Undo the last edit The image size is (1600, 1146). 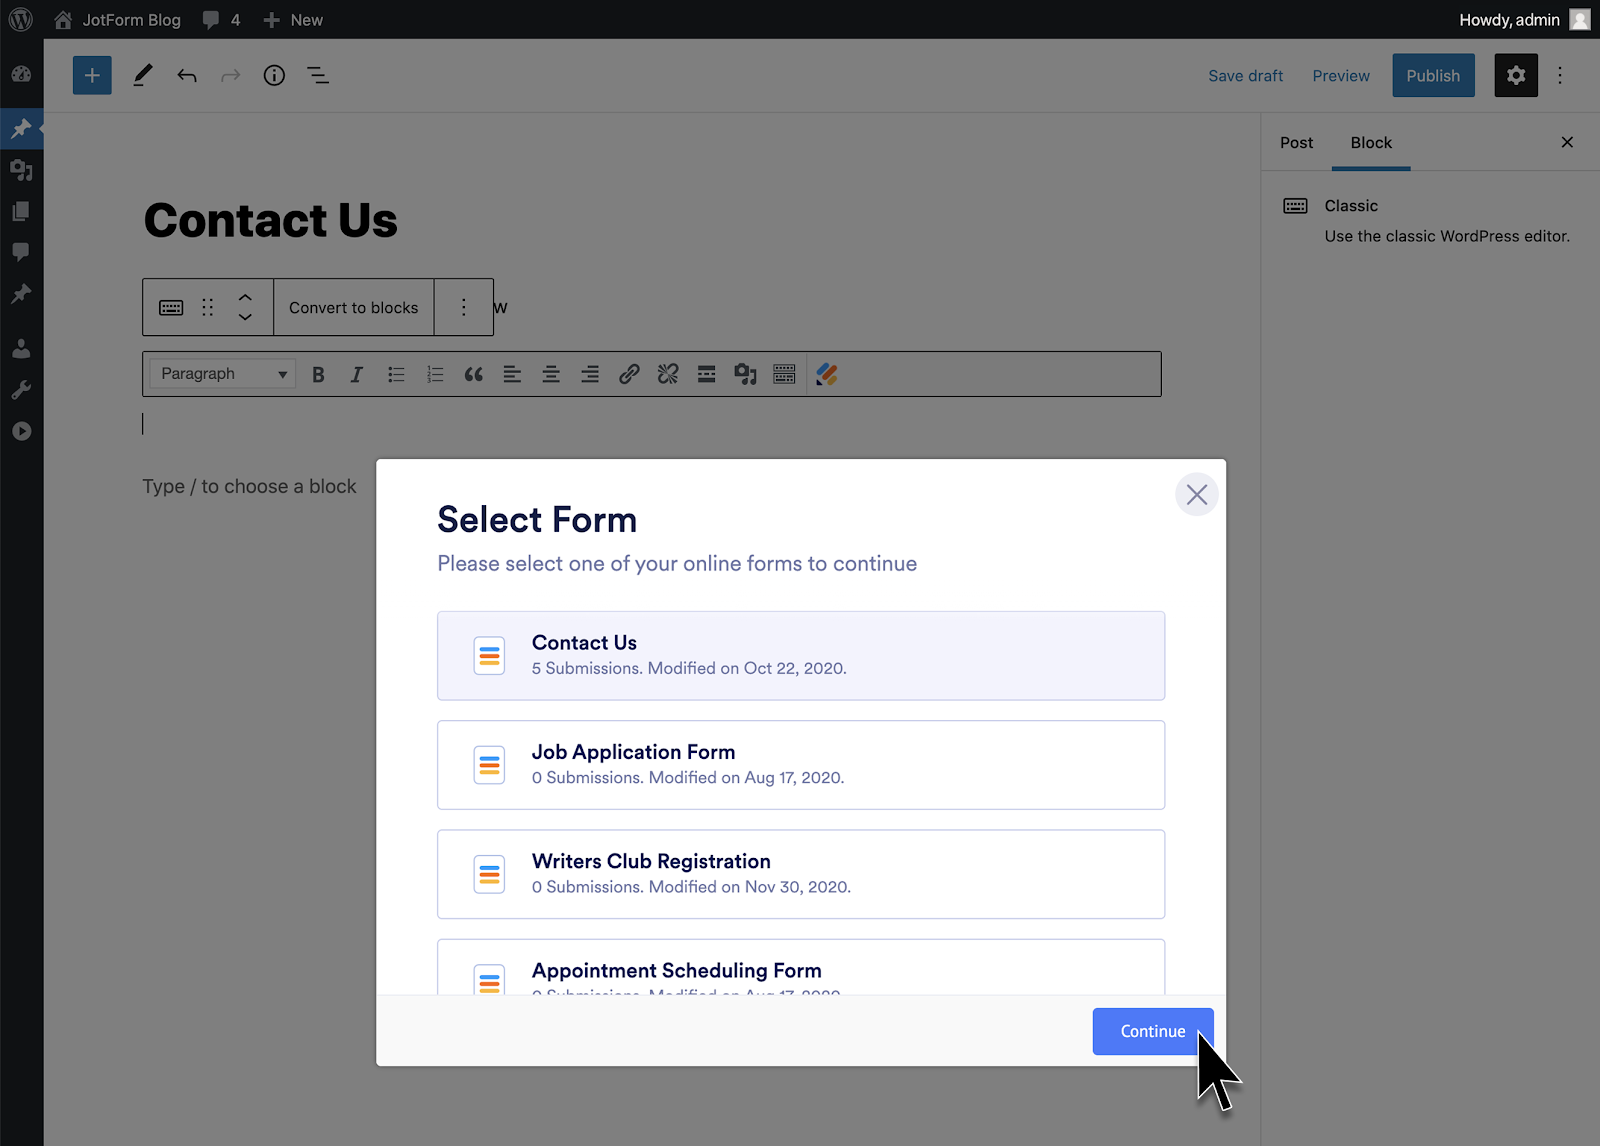187,76
